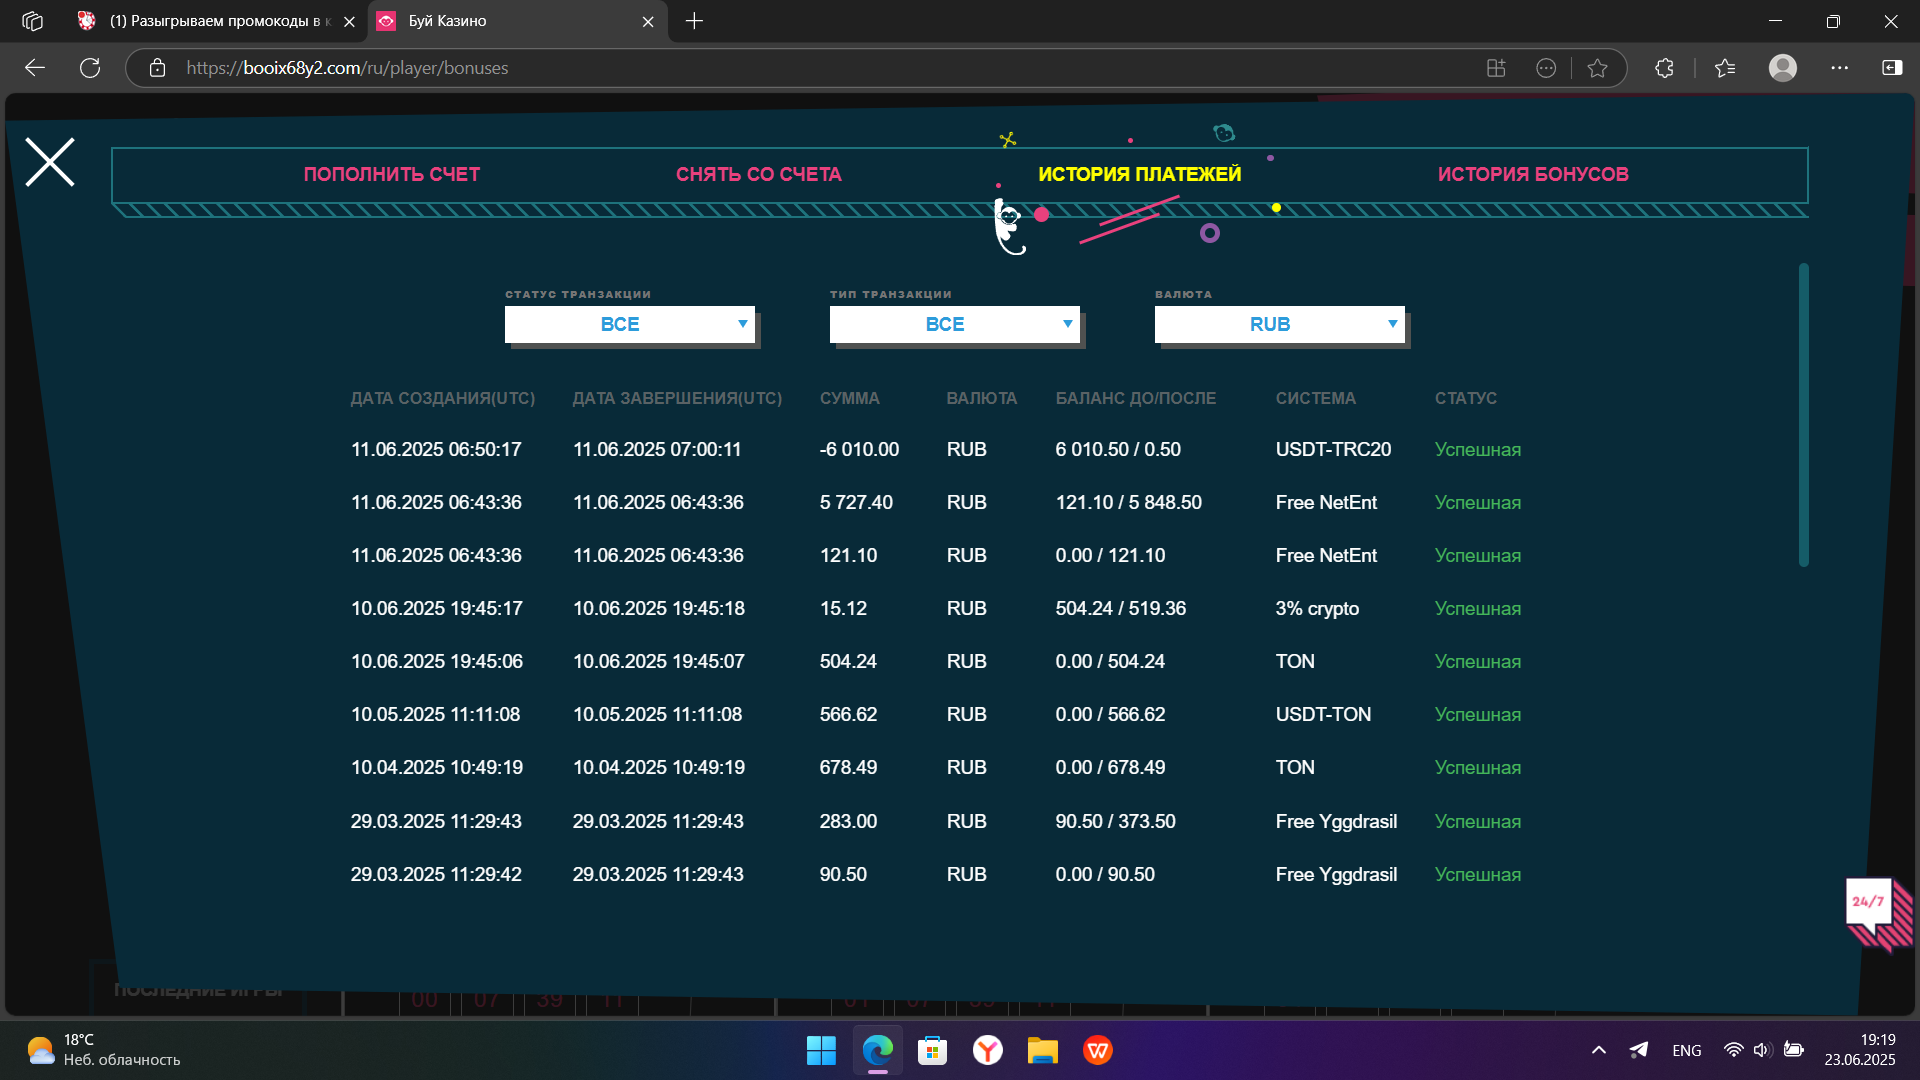Switch to the История бонусов tab
The height and width of the screenshot is (1080, 1920).
[x=1533, y=174]
